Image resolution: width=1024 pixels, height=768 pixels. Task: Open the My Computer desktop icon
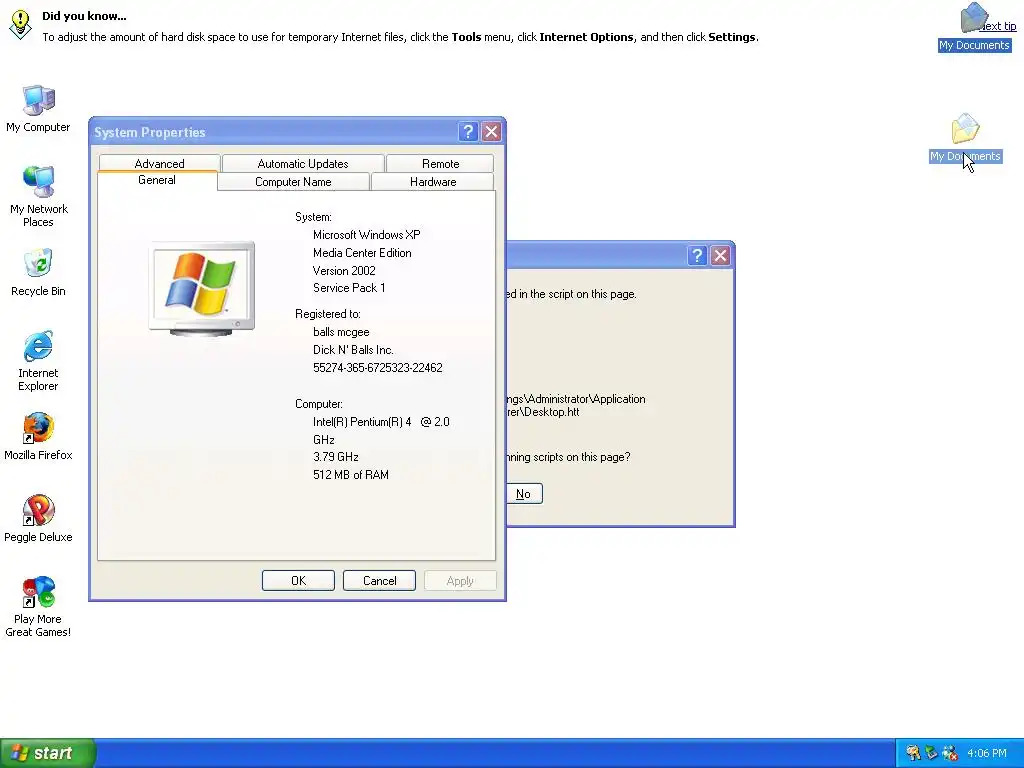39,108
